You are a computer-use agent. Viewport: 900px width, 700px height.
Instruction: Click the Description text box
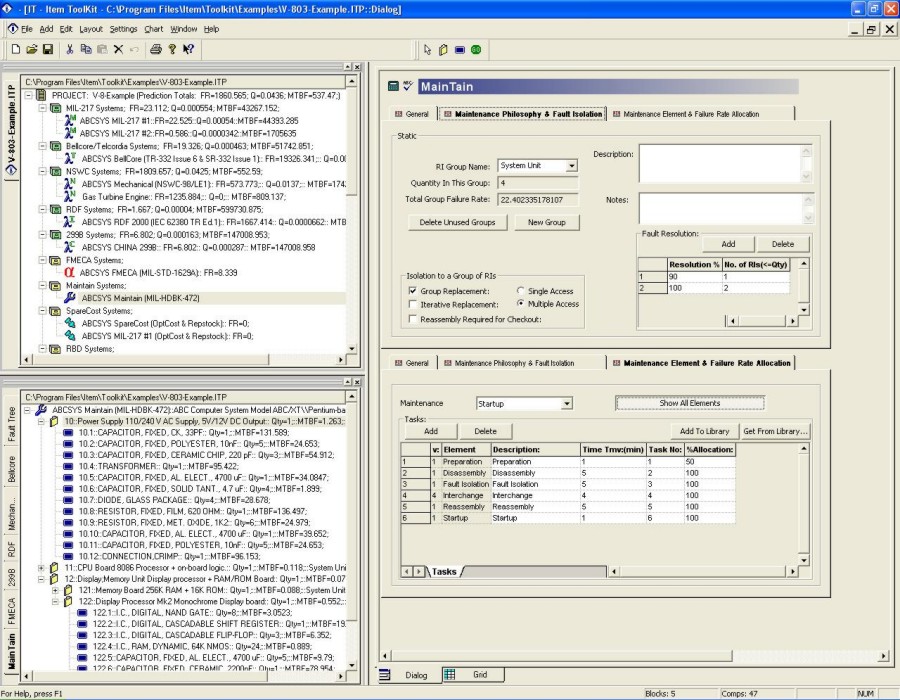click(720, 164)
